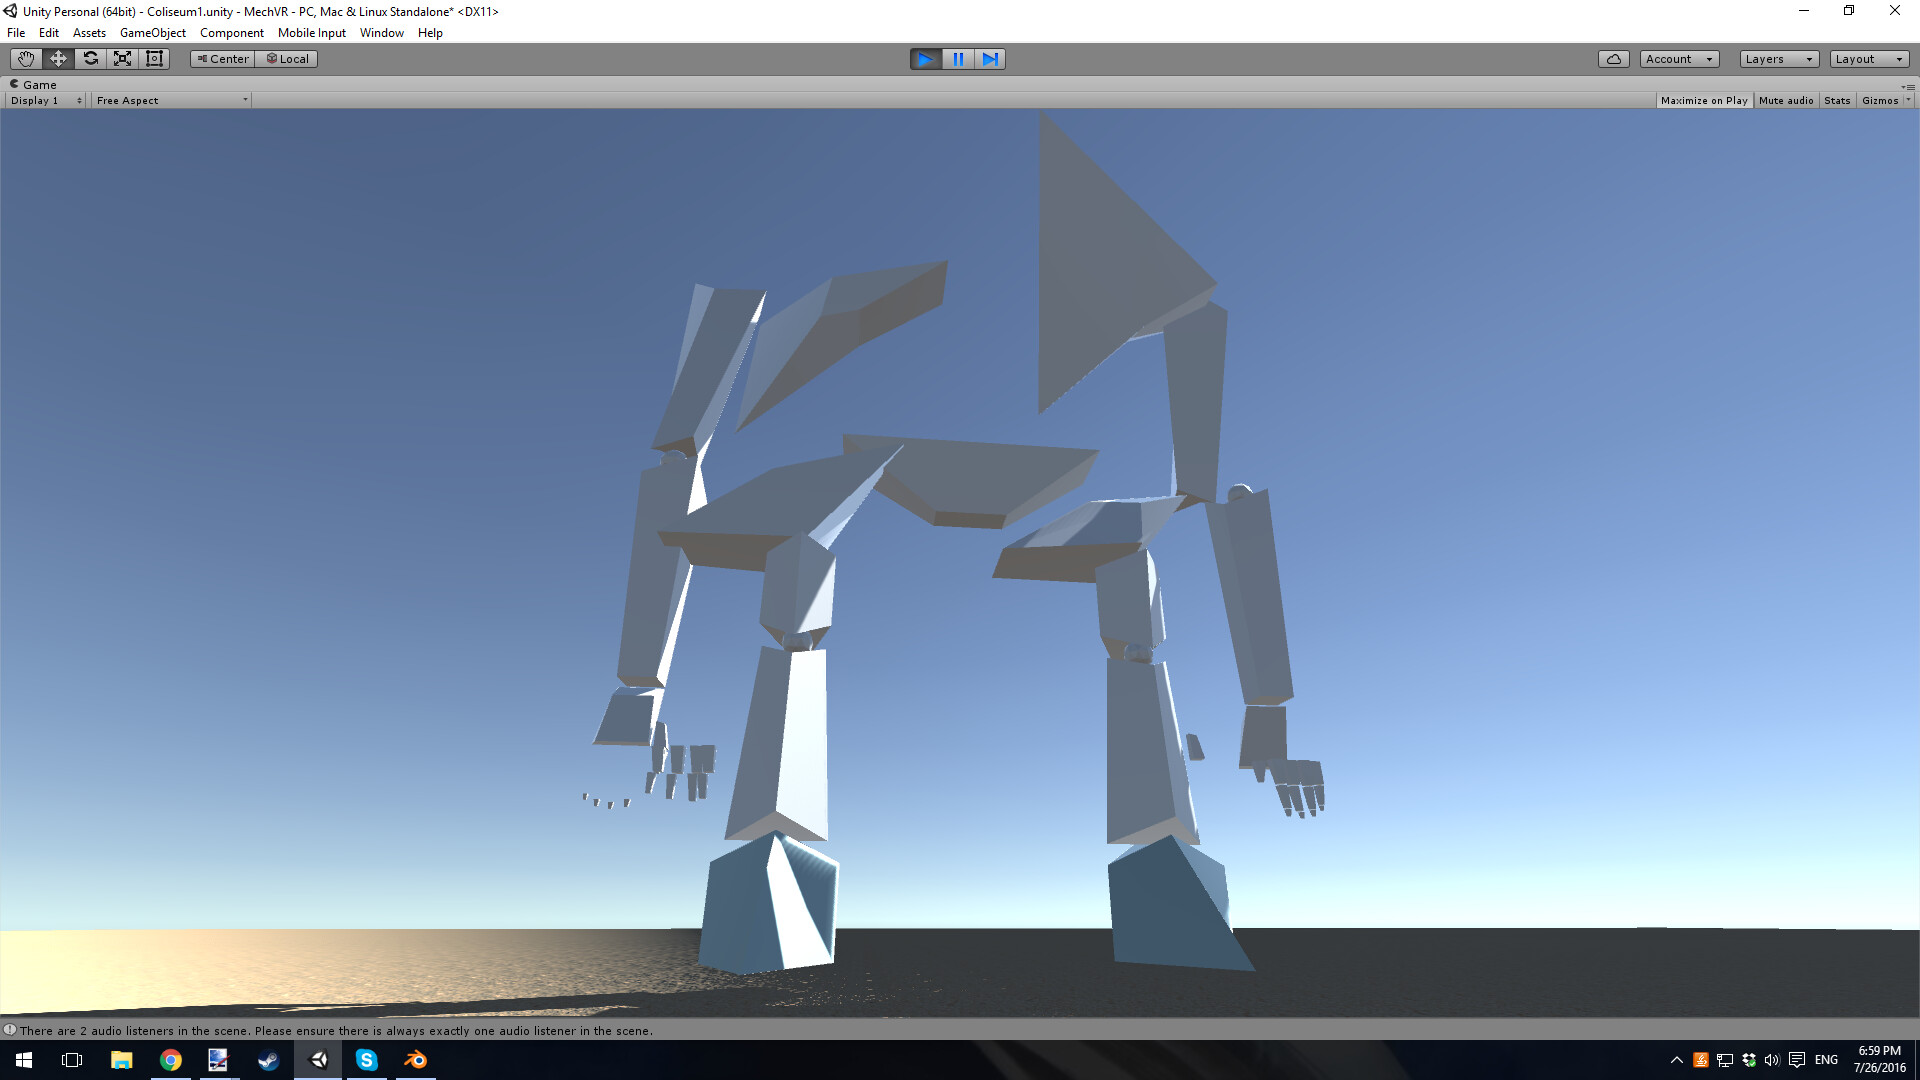
Task: Switch to the Game tab
Action: (37, 84)
